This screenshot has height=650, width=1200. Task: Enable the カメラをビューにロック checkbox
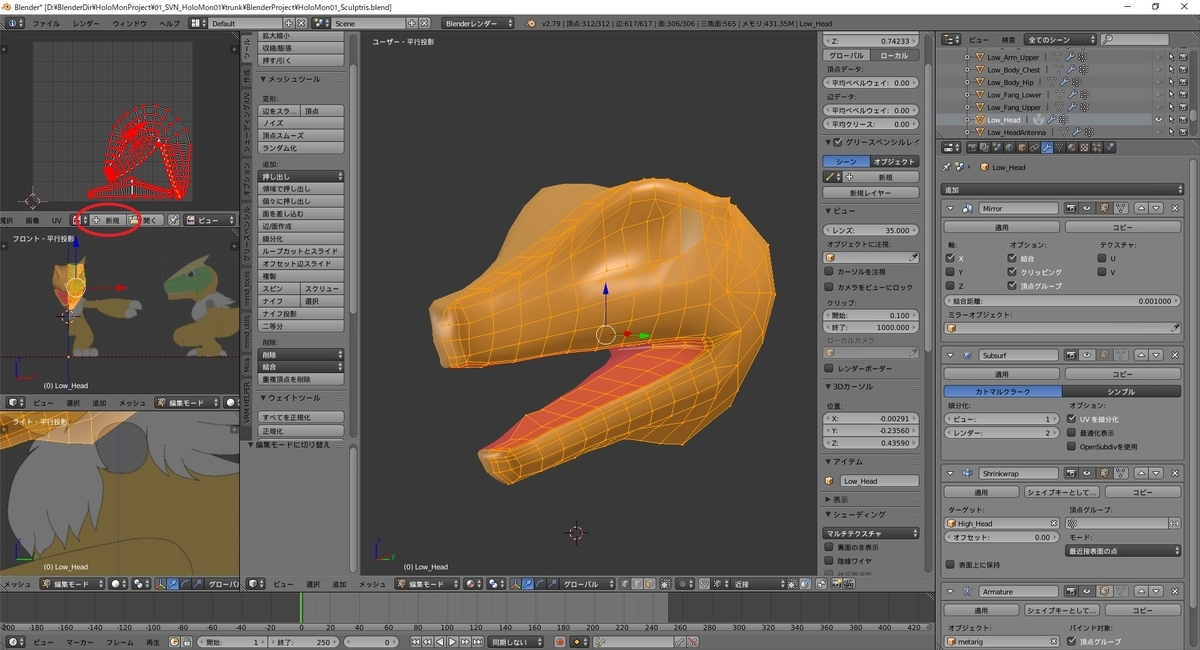tap(829, 287)
